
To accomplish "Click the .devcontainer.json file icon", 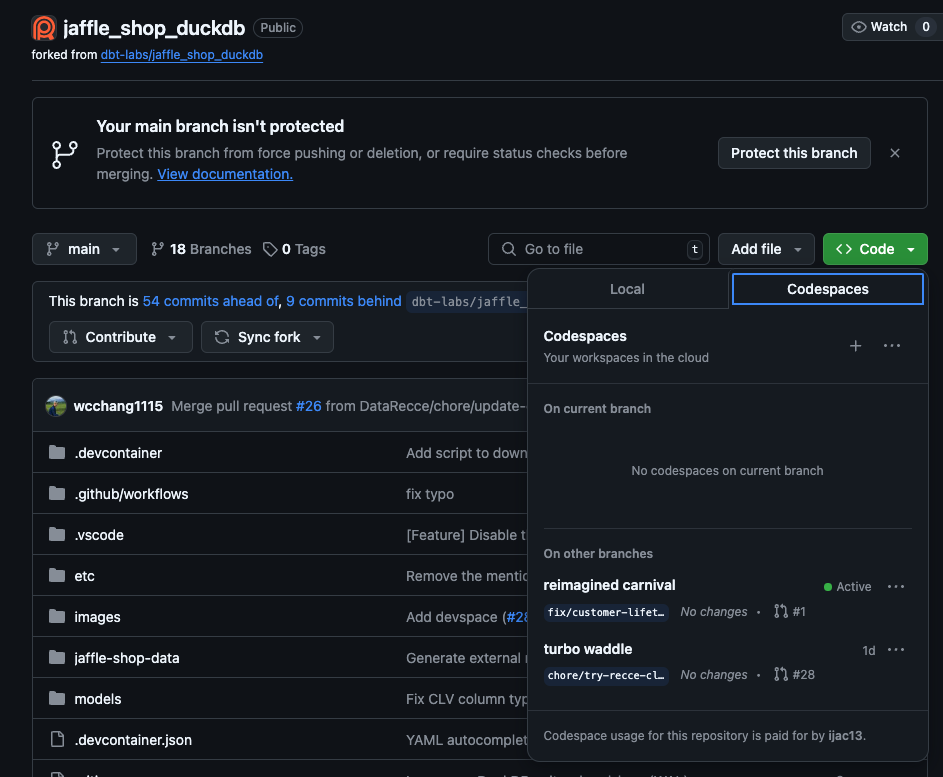I will [57, 739].
